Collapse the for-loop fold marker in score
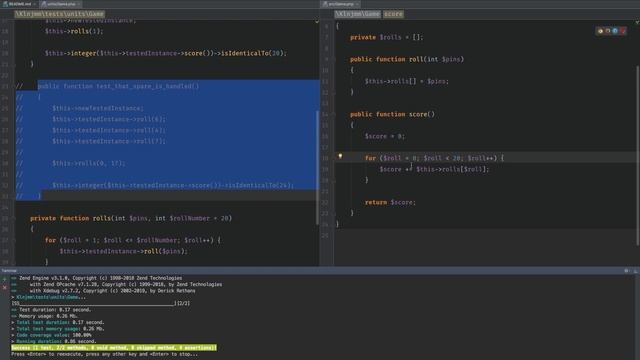640x360 pixels. pyautogui.click(x=333, y=158)
